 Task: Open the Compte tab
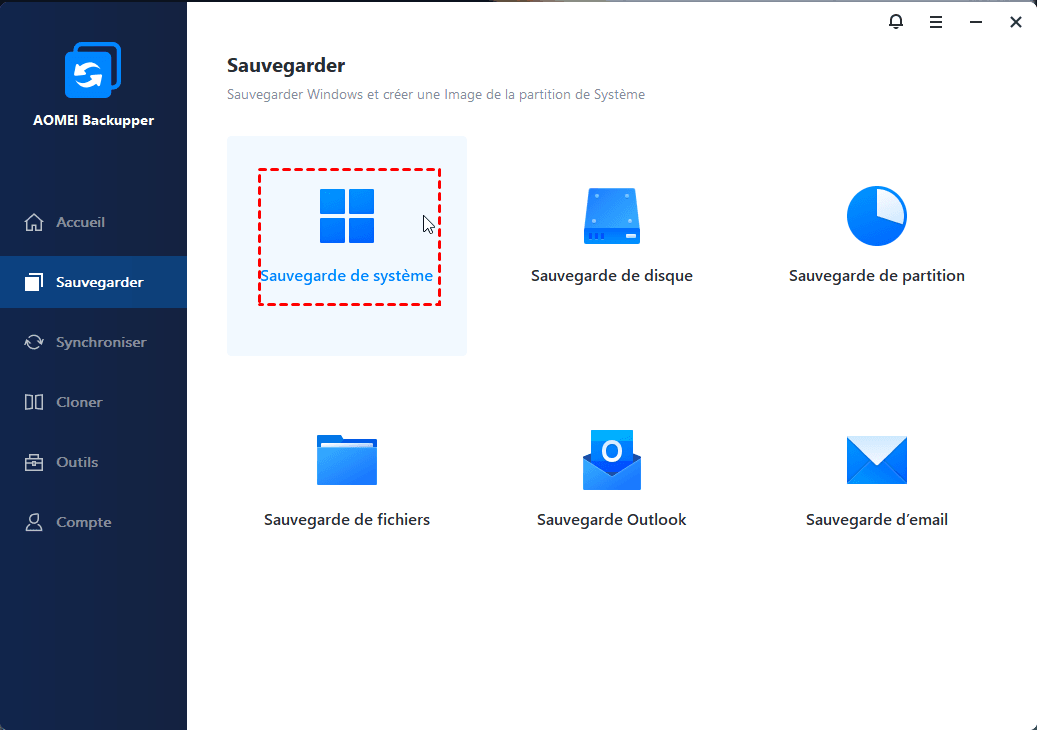(93, 522)
